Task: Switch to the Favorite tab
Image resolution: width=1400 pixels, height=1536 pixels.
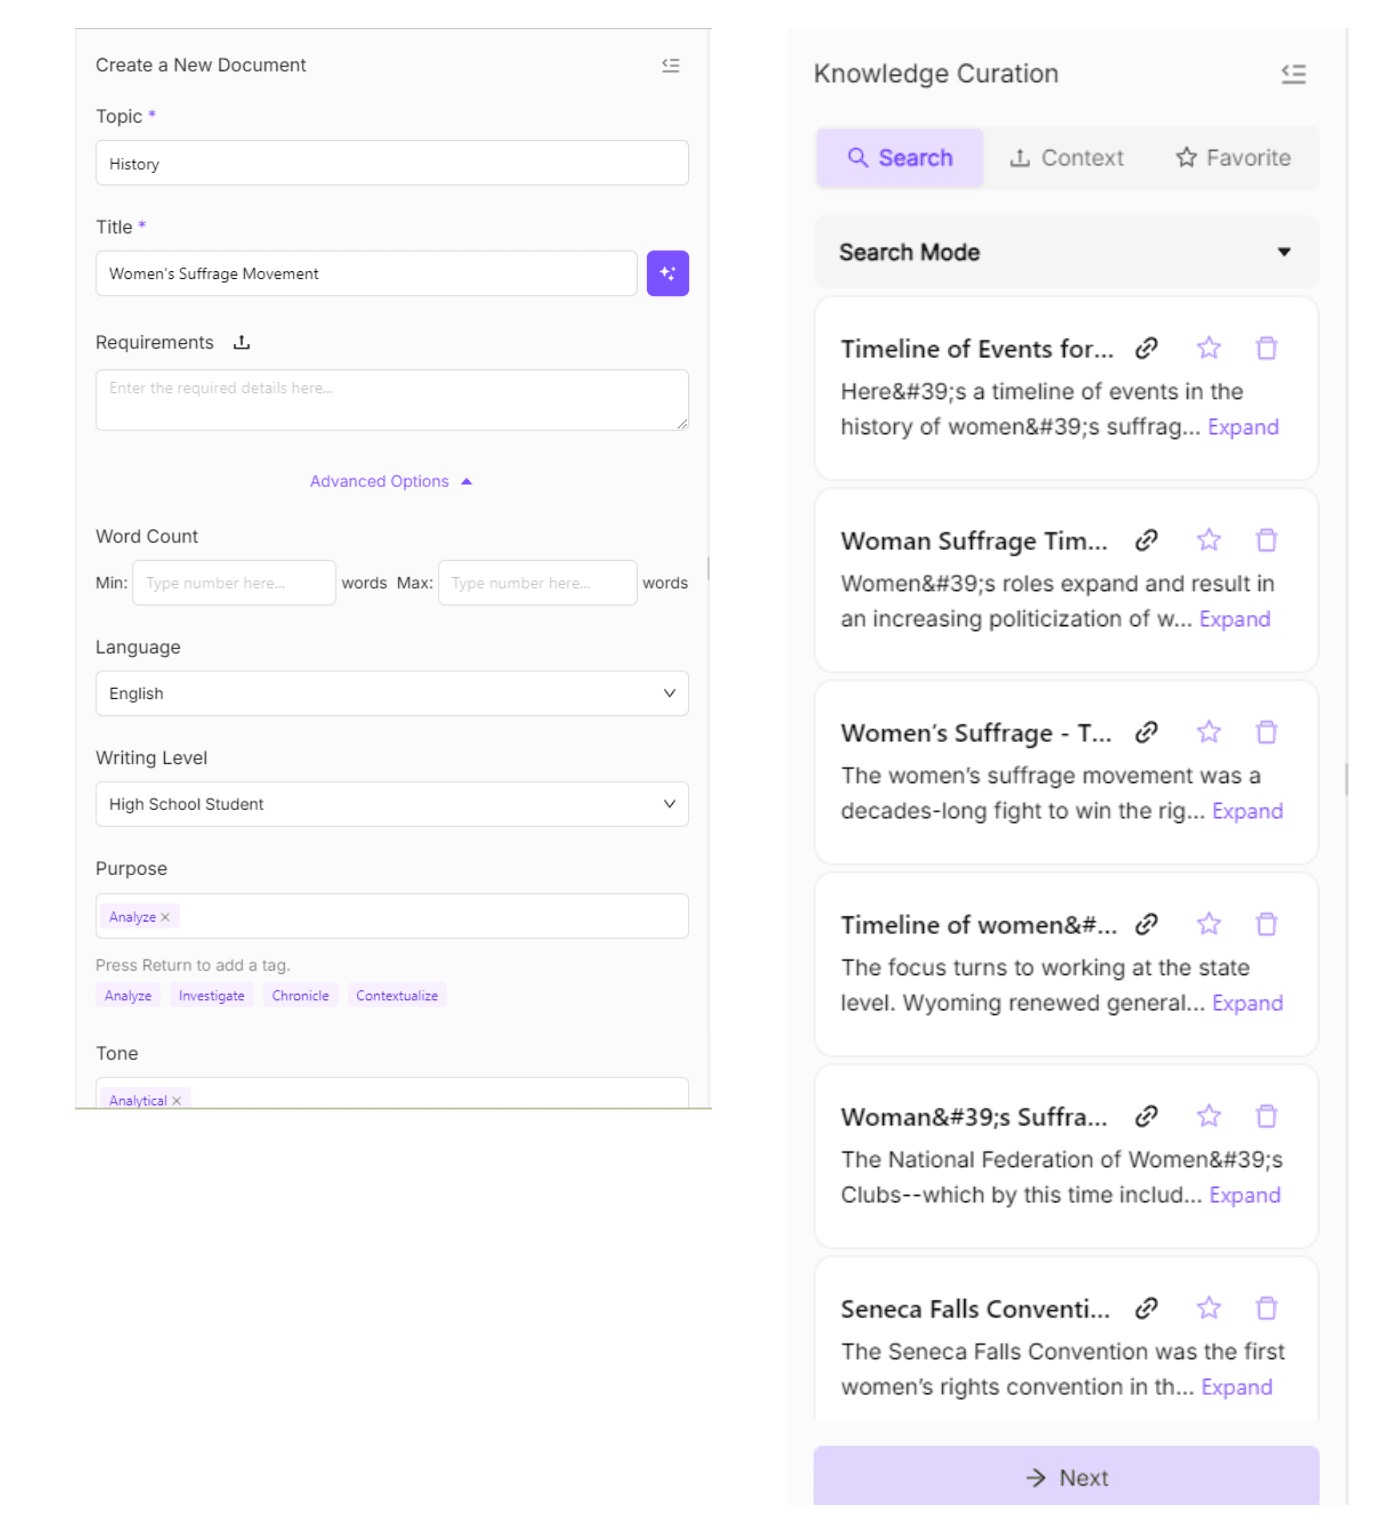Action: point(1233,158)
